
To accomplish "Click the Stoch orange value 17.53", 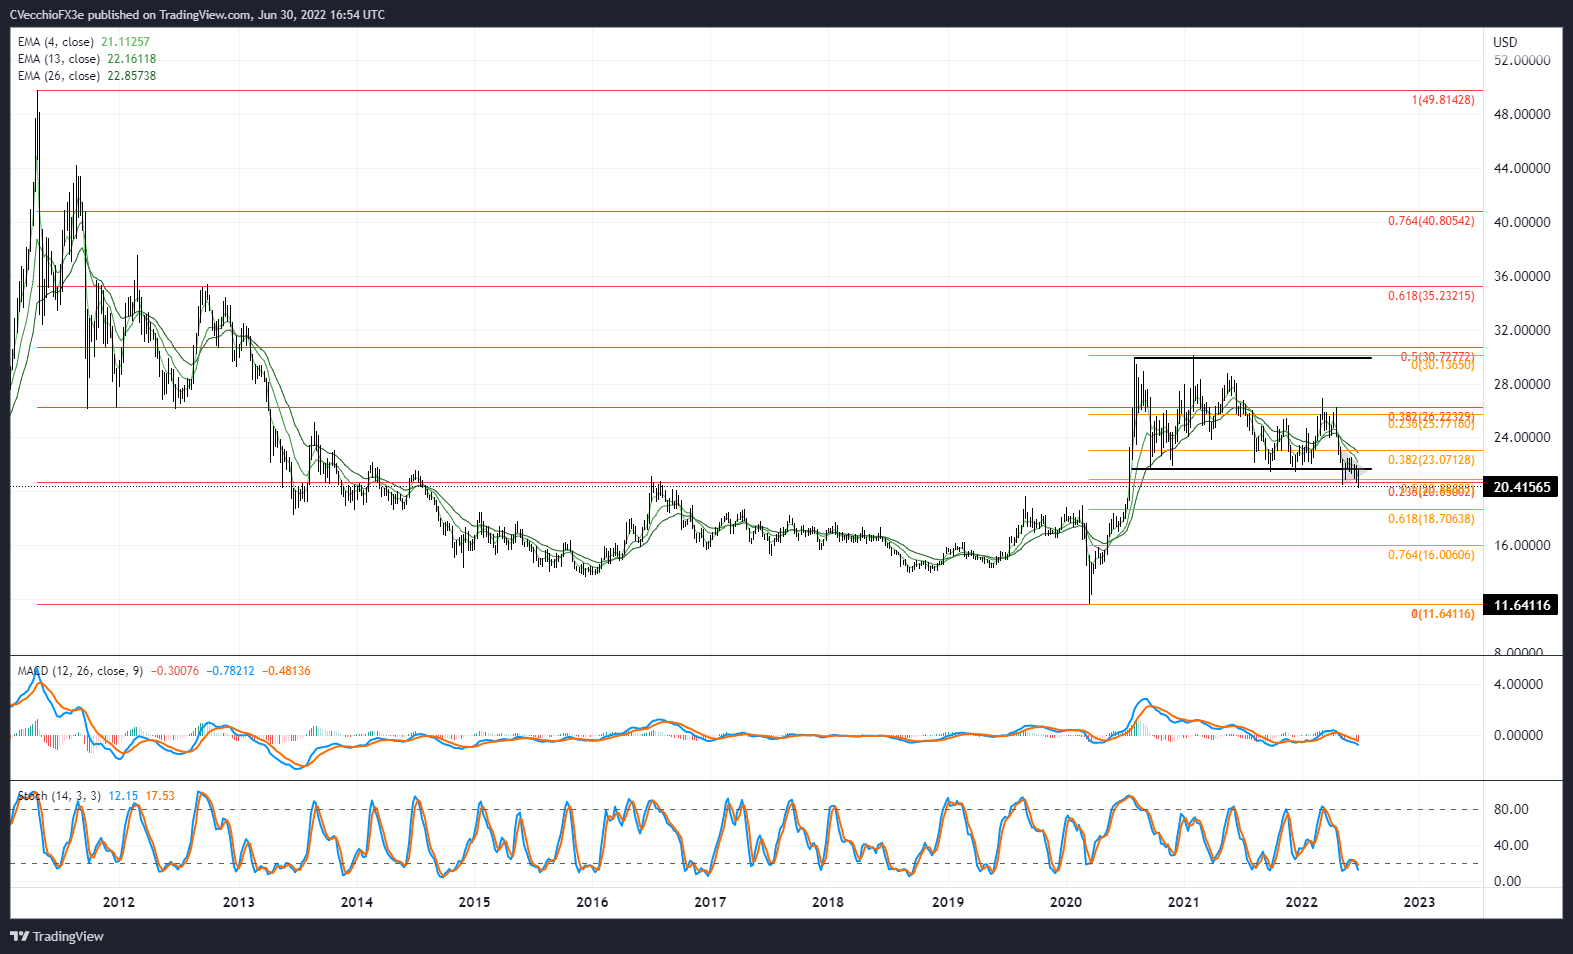I will 160,796.
